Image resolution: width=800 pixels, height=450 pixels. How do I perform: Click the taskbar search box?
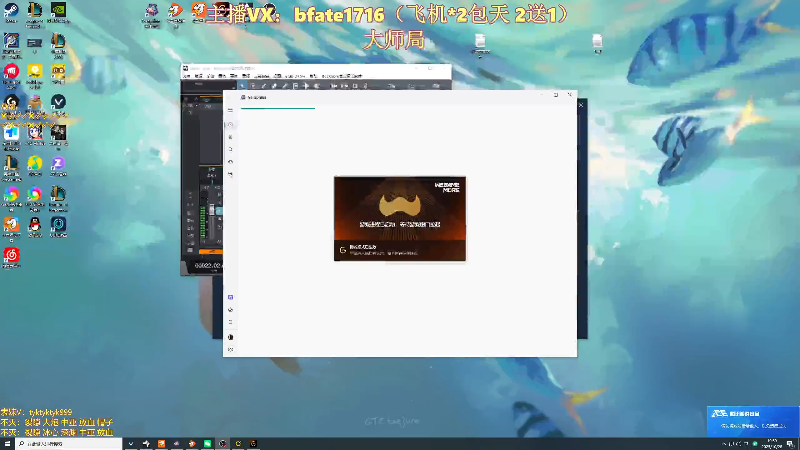pyautogui.click(x=69, y=444)
